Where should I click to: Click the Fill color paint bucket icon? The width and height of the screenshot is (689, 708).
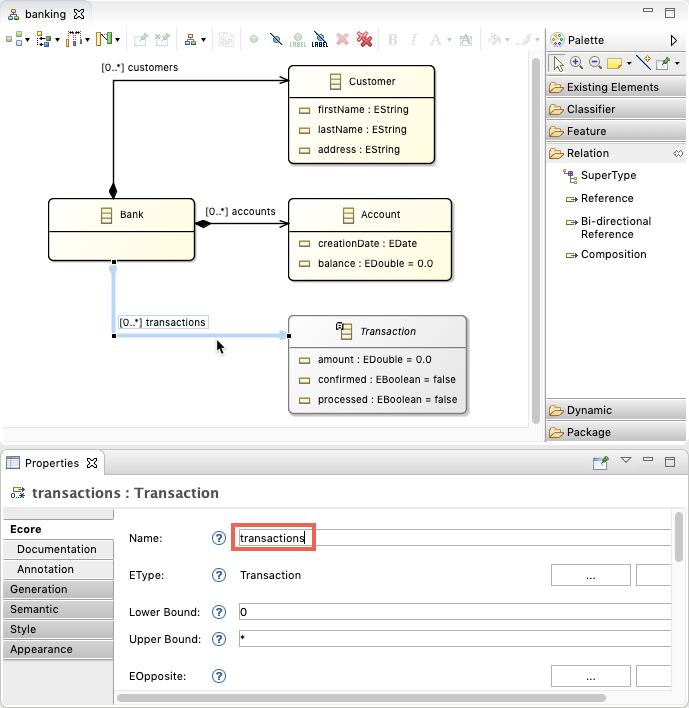click(495, 40)
